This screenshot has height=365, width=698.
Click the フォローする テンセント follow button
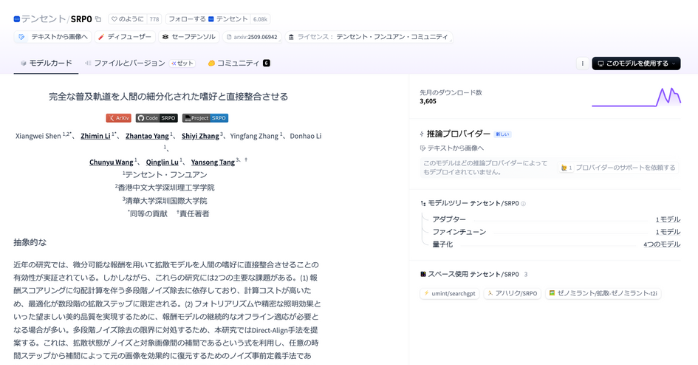coord(208,19)
